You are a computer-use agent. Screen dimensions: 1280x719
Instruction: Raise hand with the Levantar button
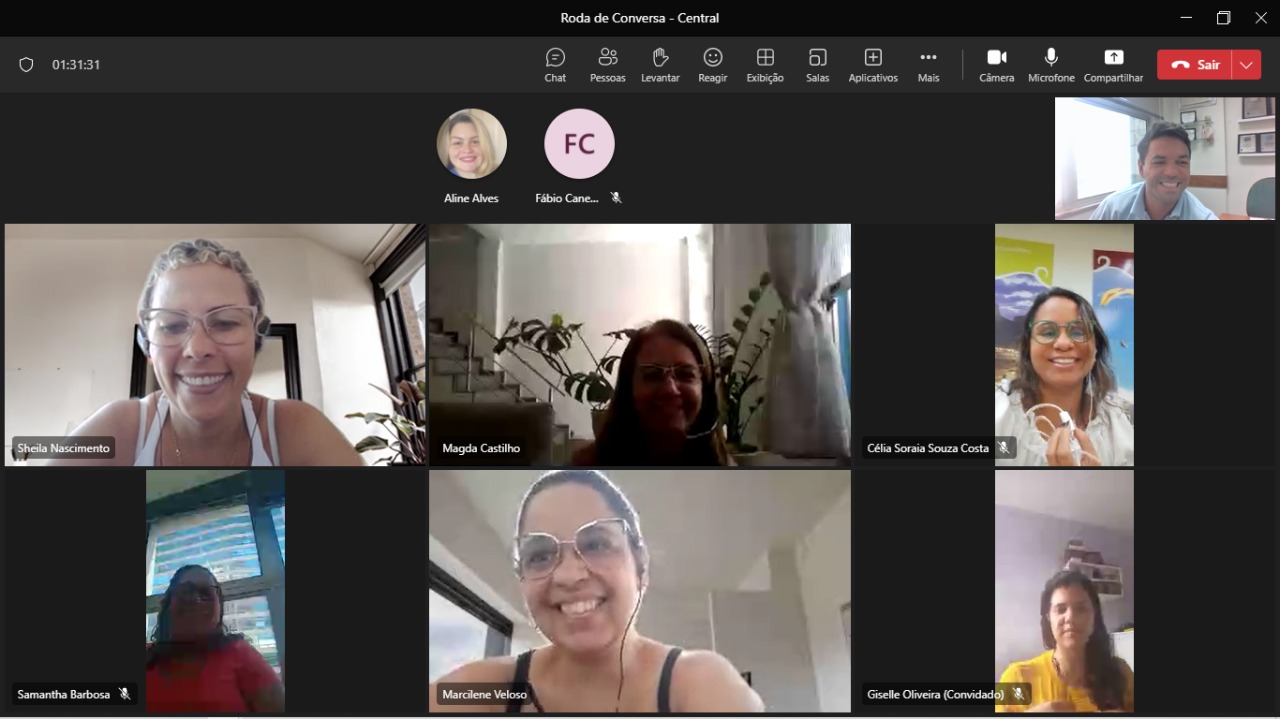pos(660,64)
